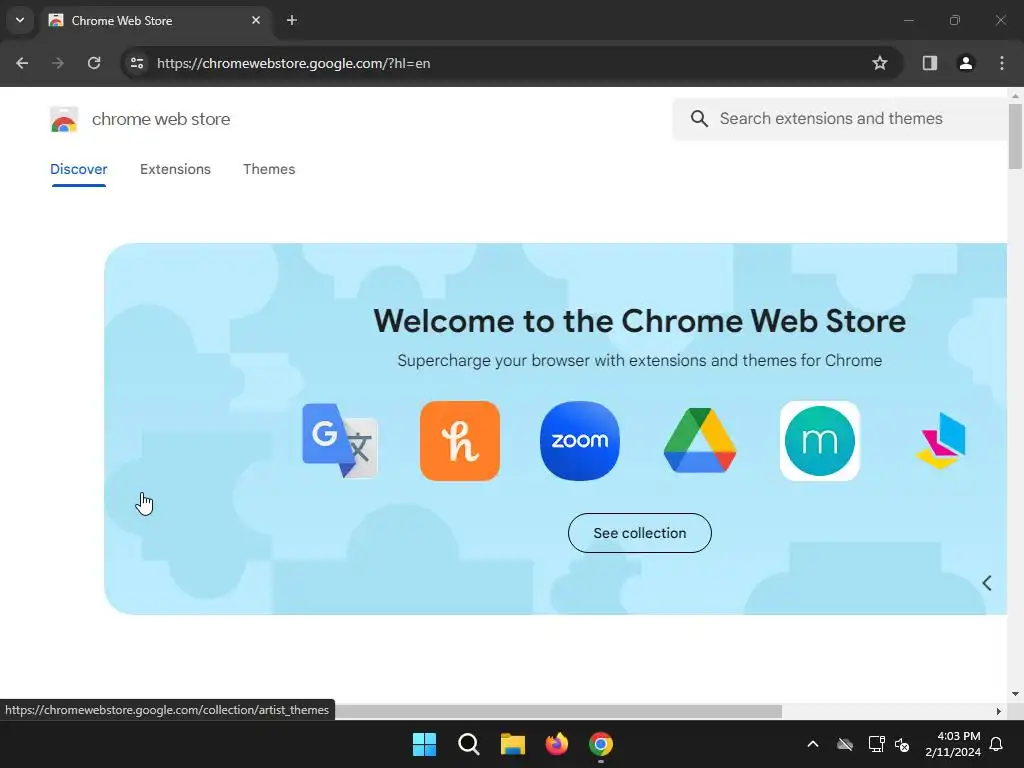This screenshot has height=768, width=1024.
Task: Open the Chrome profile avatar icon
Action: coord(966,63)
